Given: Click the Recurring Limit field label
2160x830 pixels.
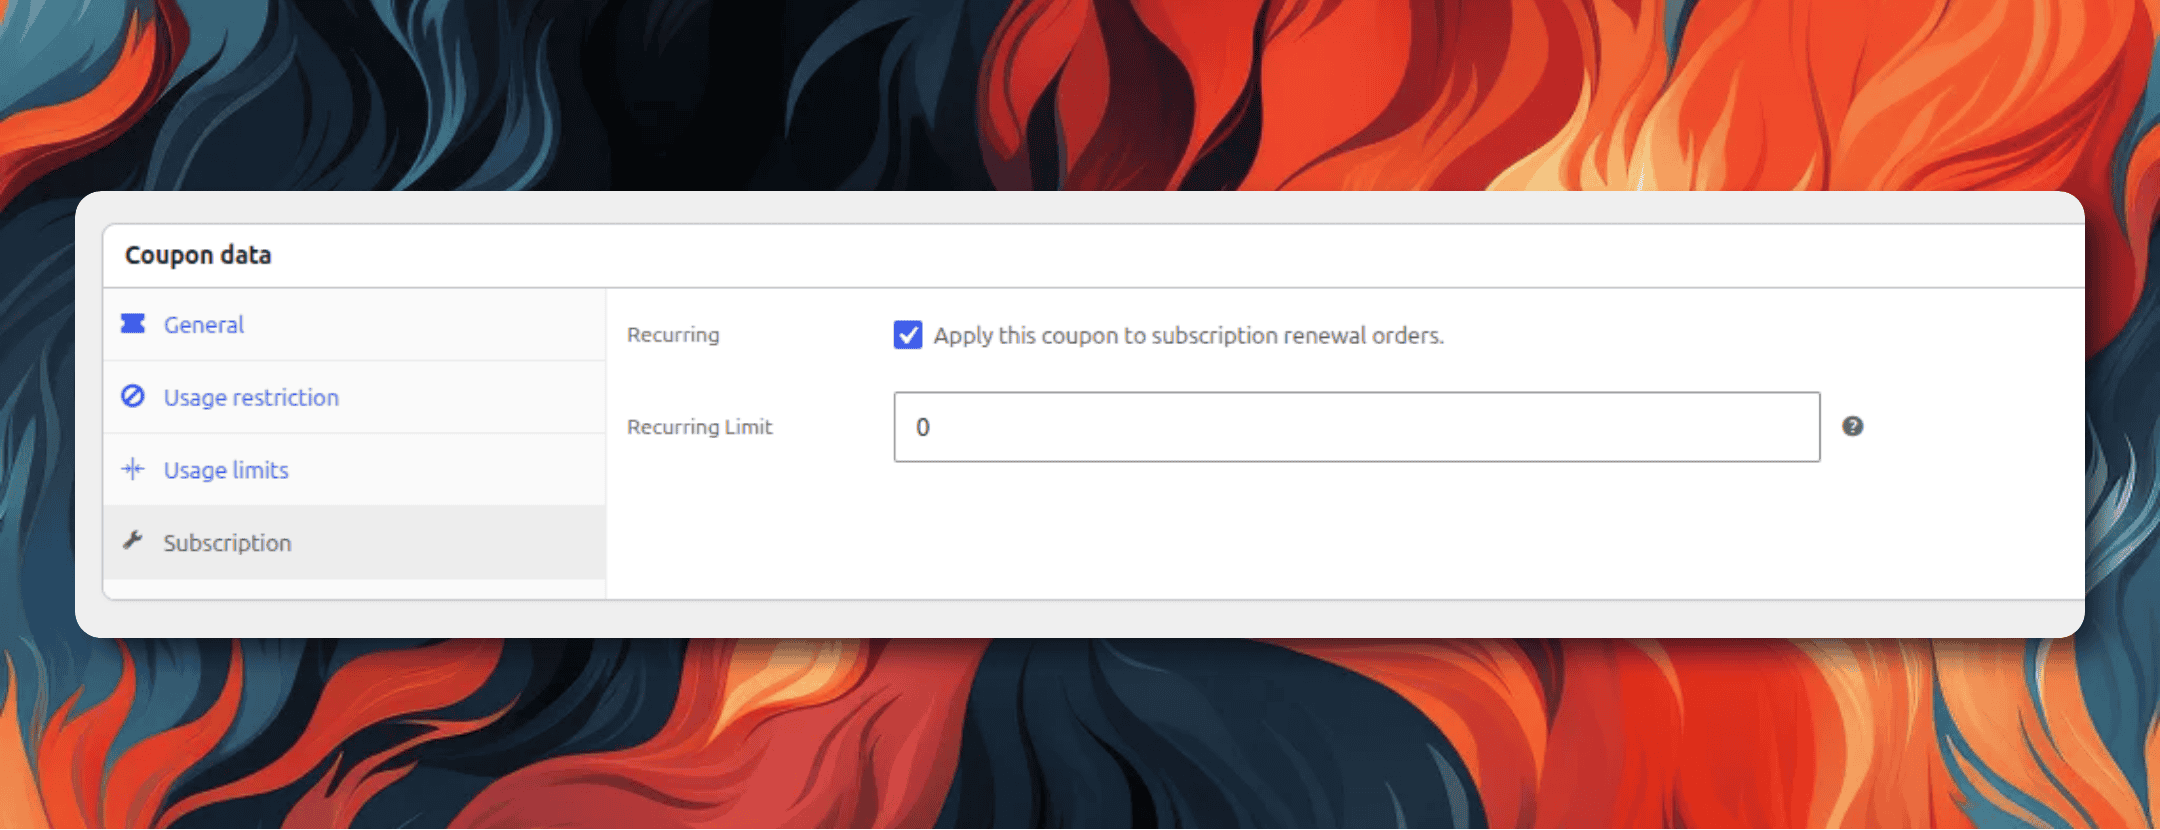Looking at the screenshot, I should (699, 427).
